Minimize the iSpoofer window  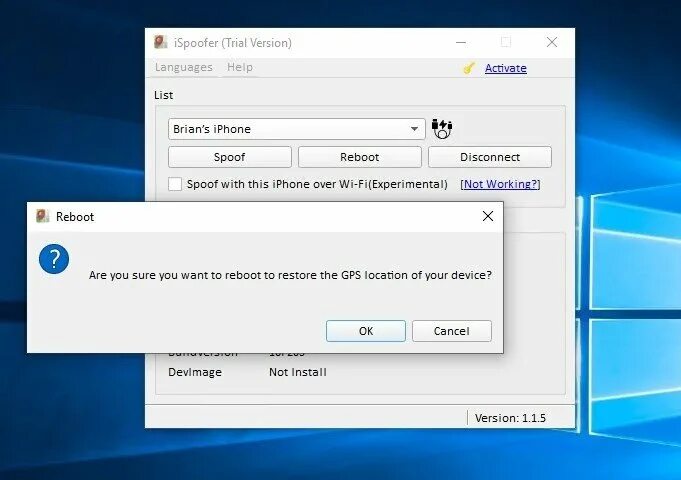[461, 42]
